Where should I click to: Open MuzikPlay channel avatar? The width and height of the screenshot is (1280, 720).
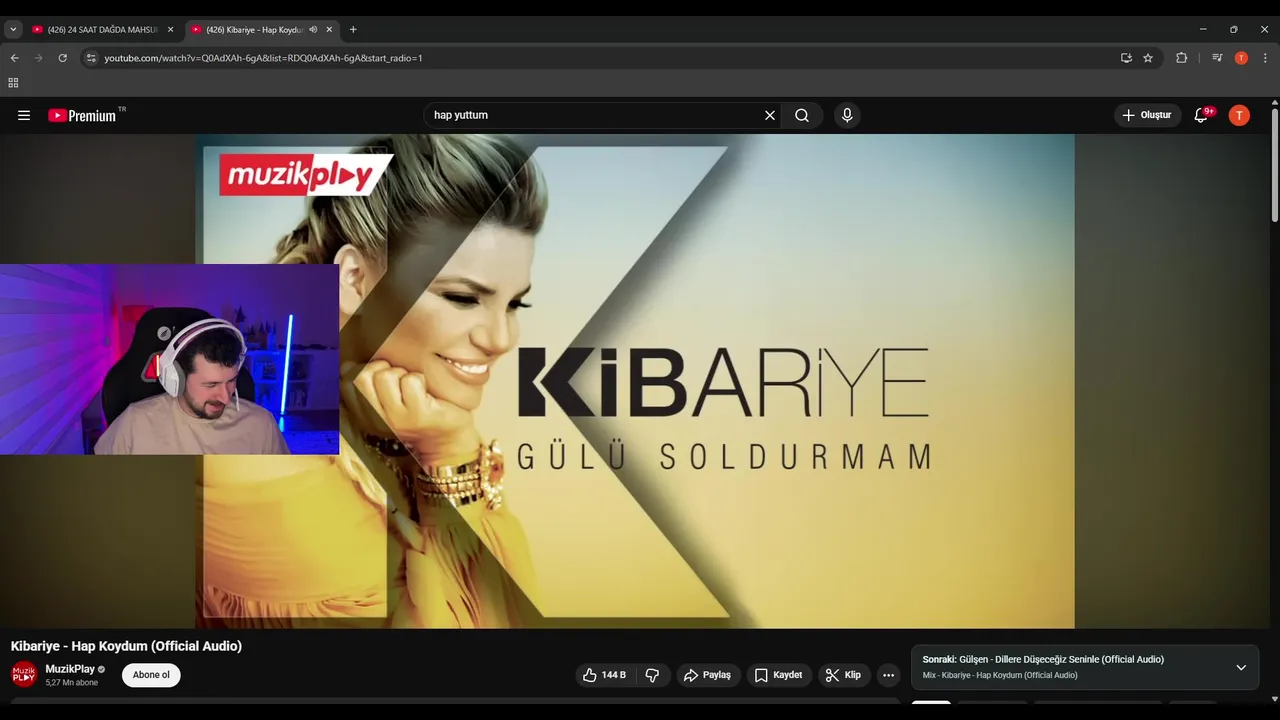[x=24, y=675]
